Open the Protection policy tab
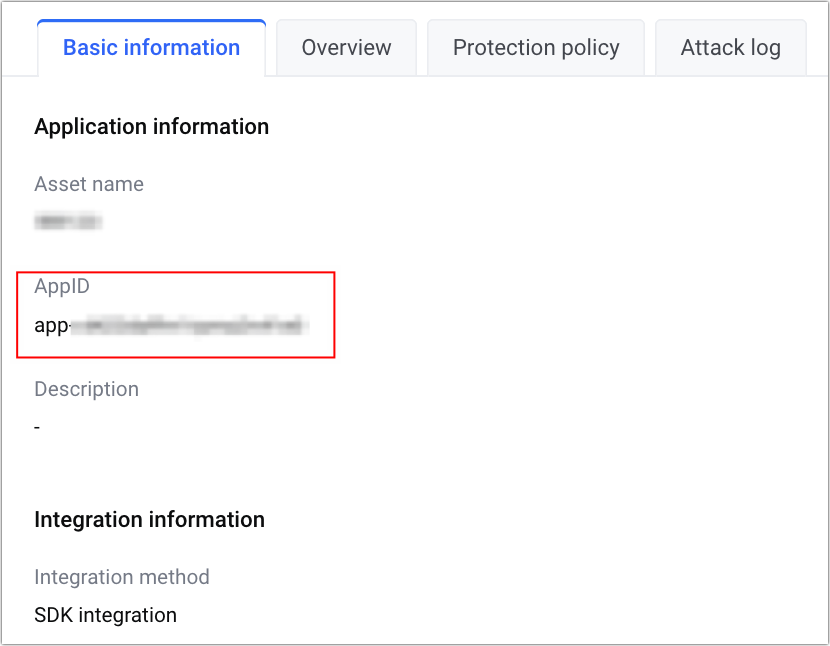The width and height of the screenshot is (830, 646). pos(536,48)
